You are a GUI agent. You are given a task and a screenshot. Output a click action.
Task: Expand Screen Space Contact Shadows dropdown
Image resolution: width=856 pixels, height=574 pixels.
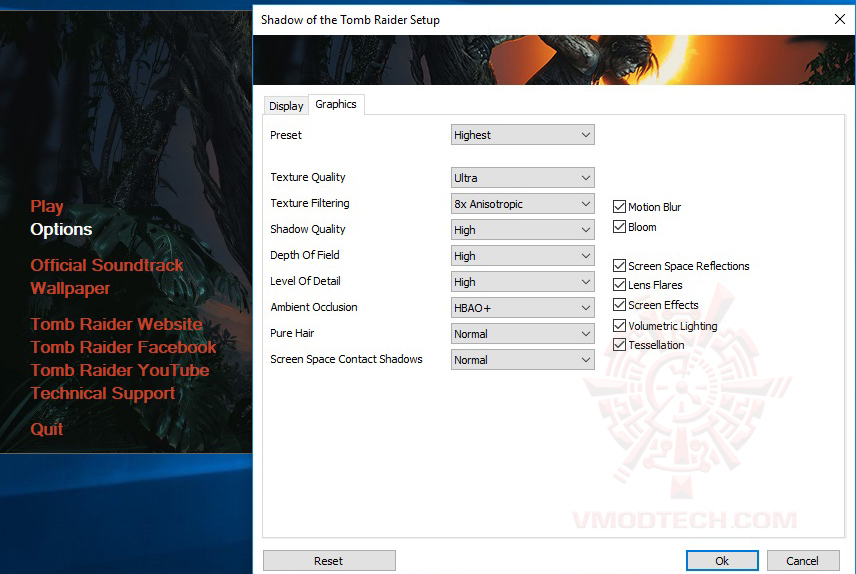click(x=522, y=360)
